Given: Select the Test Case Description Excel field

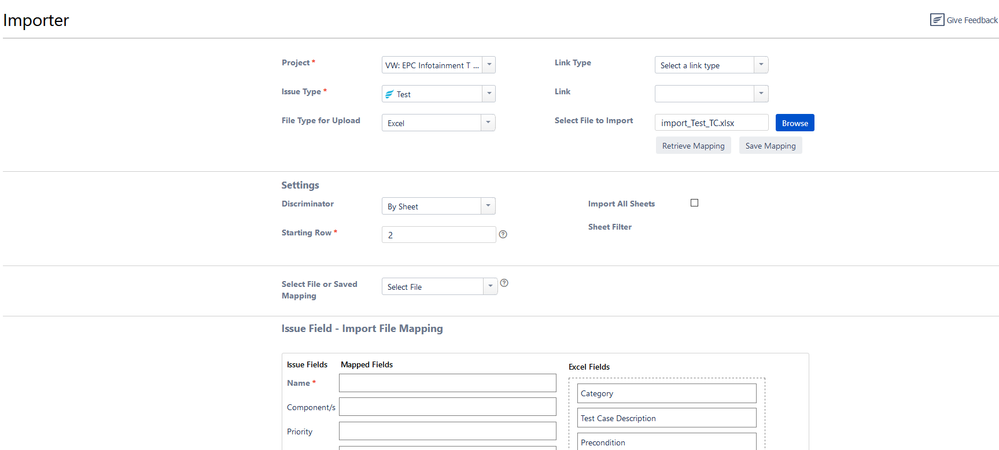Looking at the screenshot, I should [x=666, y=418].
